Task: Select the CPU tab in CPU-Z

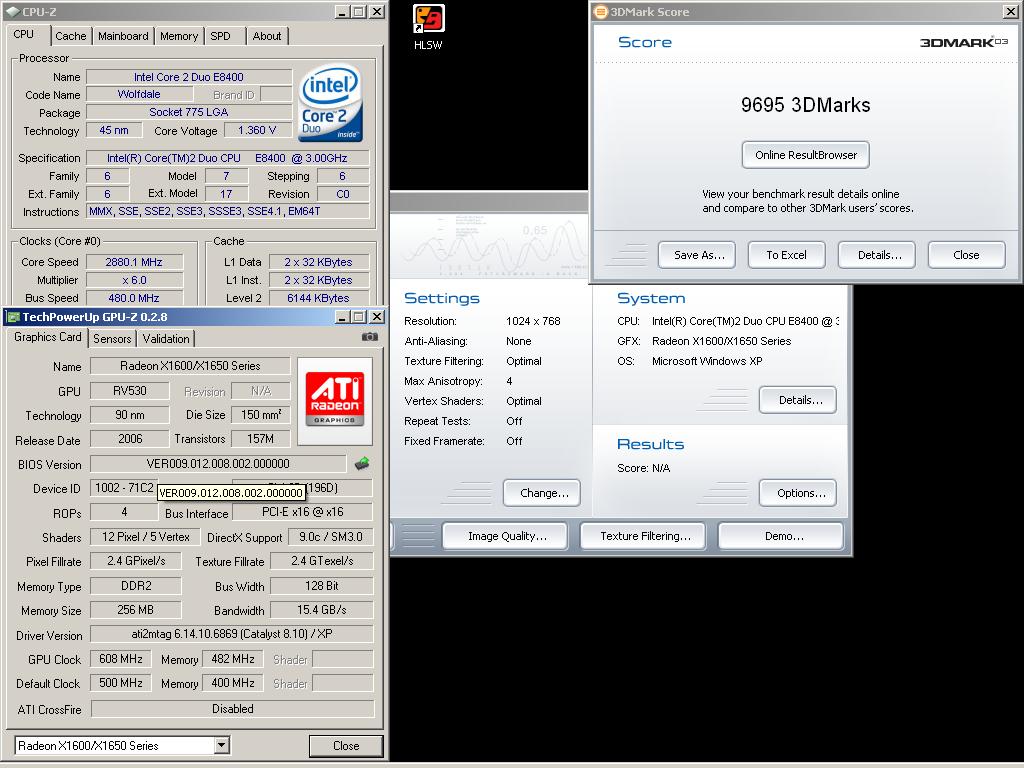Action: 24,34
